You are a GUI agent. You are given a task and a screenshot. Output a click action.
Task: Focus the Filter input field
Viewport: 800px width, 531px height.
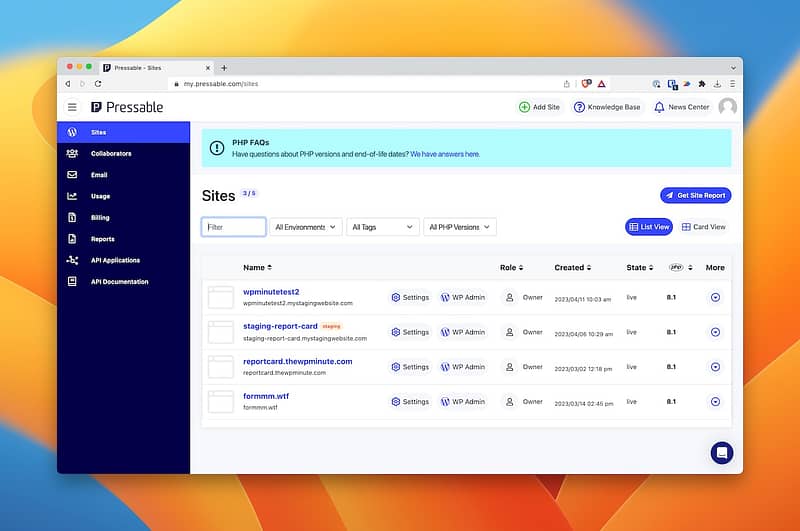pos(234,227)
